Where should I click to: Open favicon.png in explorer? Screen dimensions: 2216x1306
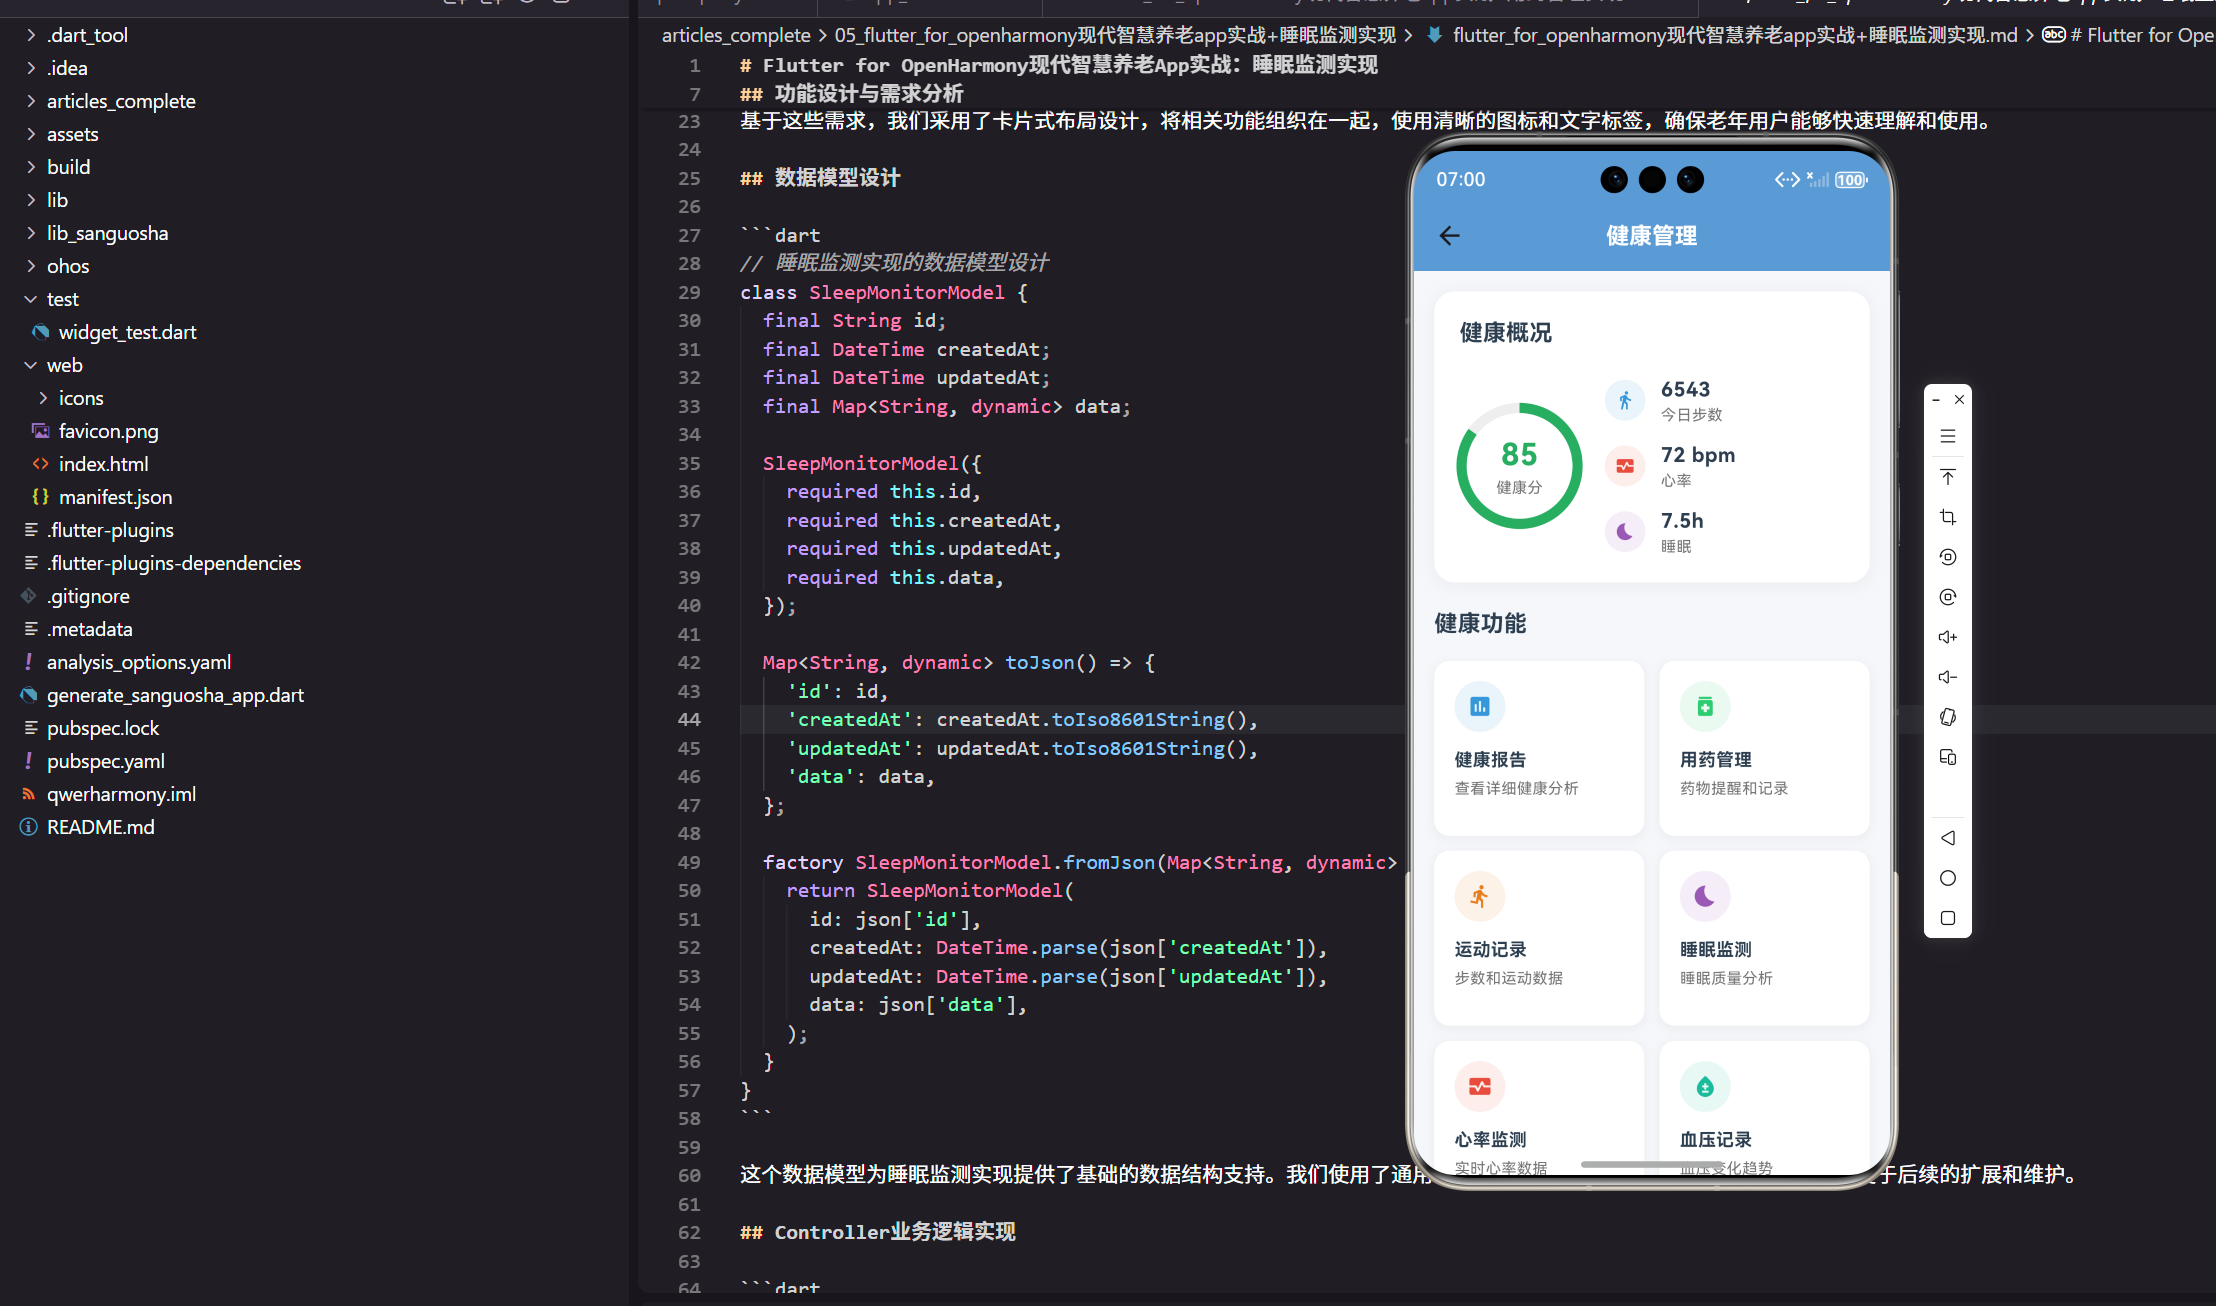pyautogui.click(x=108, y=431)
